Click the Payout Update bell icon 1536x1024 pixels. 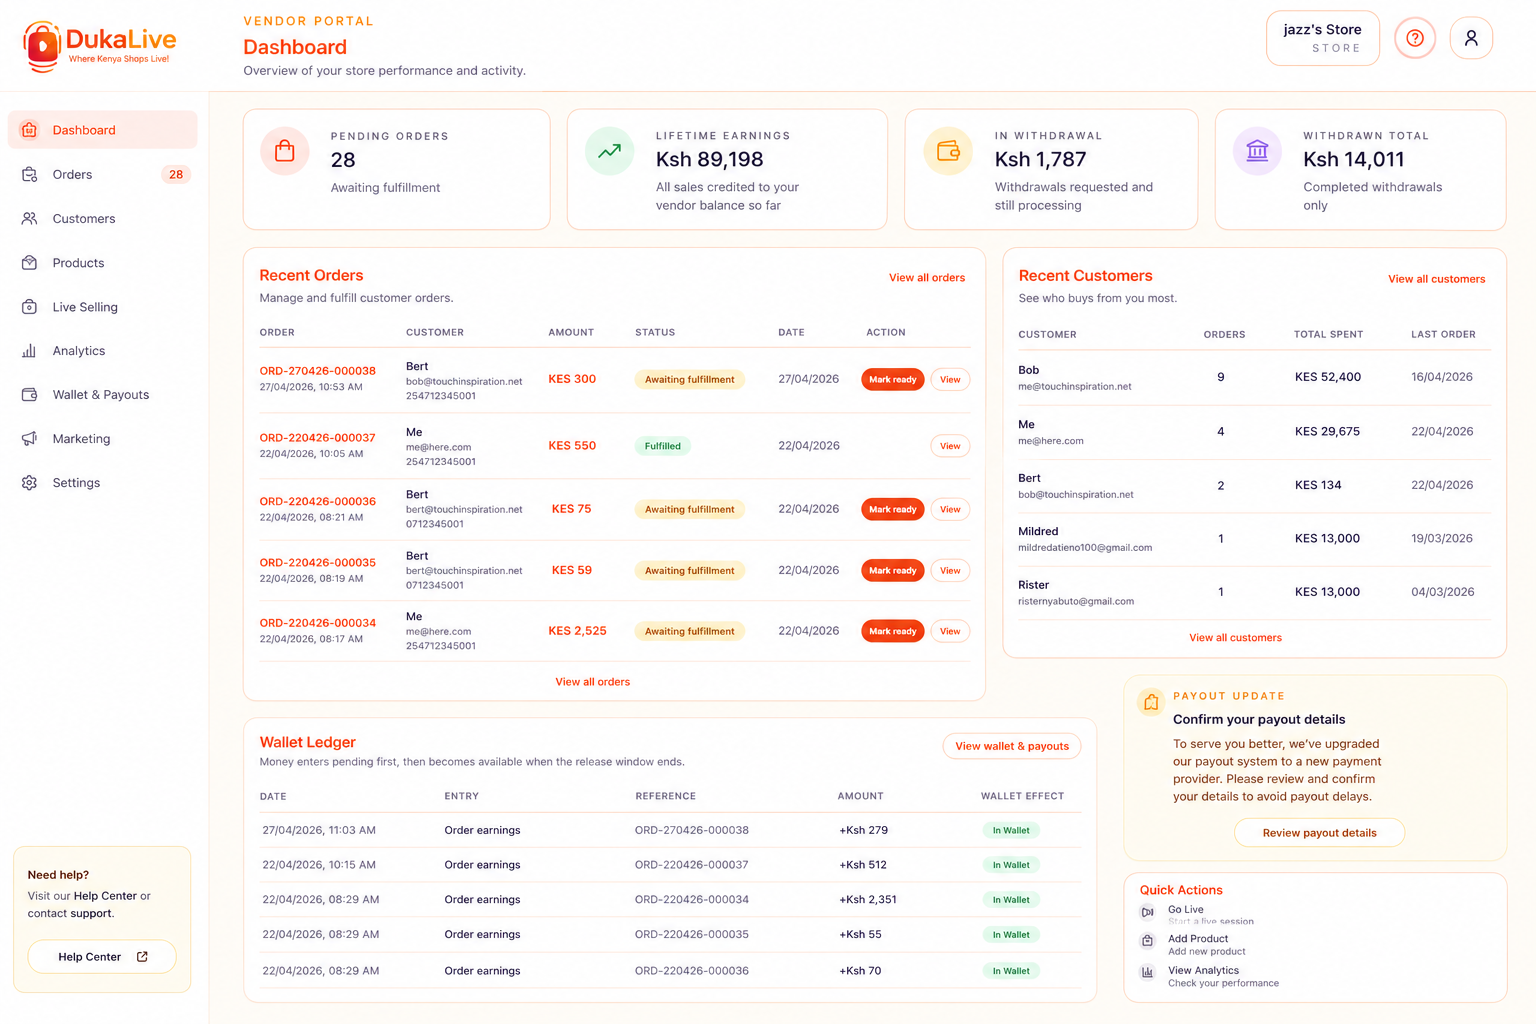1151,702
